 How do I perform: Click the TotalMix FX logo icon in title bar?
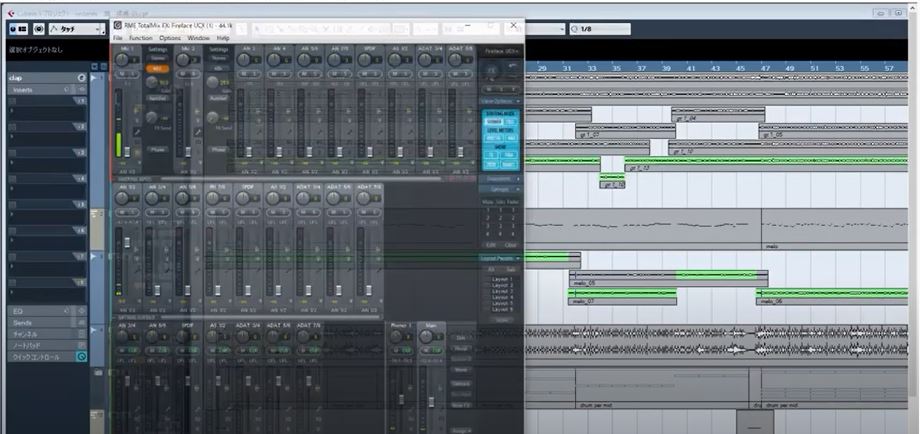[117, 25]
